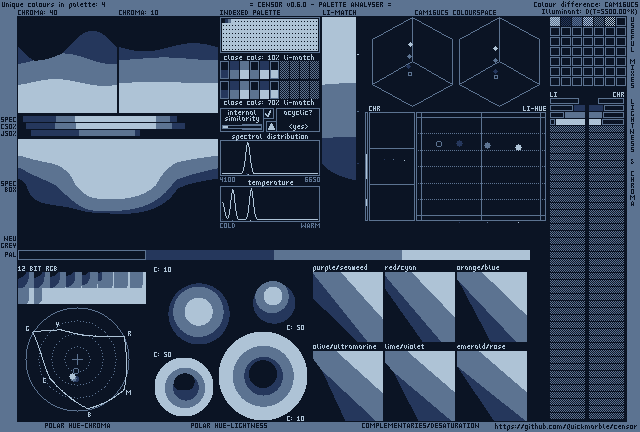Click the Y label on polar hue-chroma wheel
This screenshot has height=432, width=640.
(58, 324)
